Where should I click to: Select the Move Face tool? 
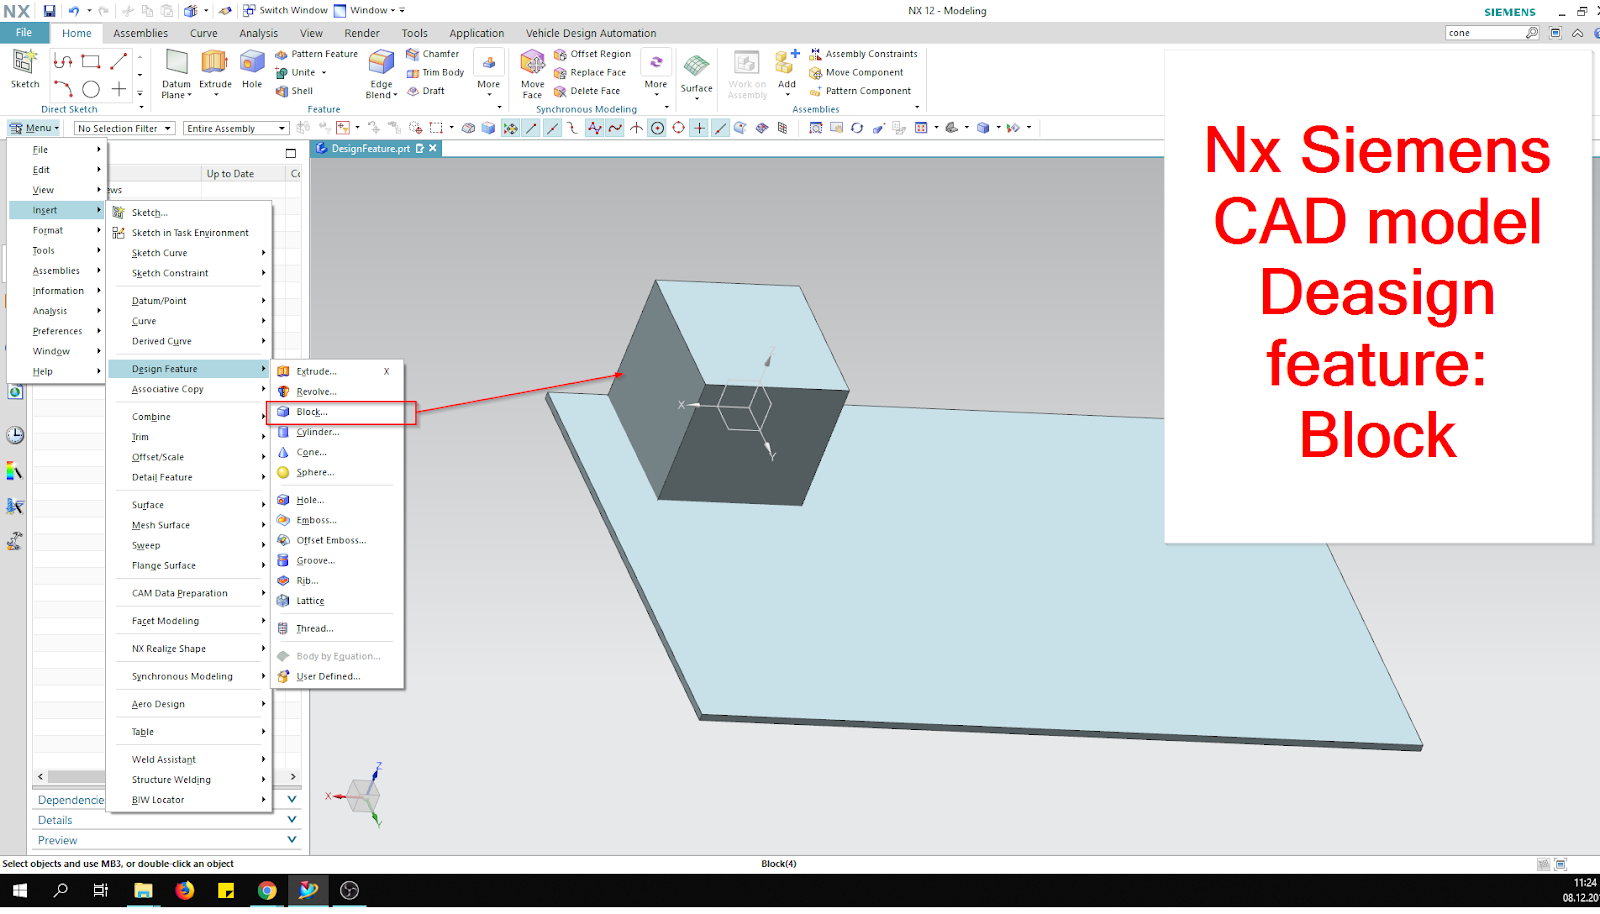pos(532,73)
